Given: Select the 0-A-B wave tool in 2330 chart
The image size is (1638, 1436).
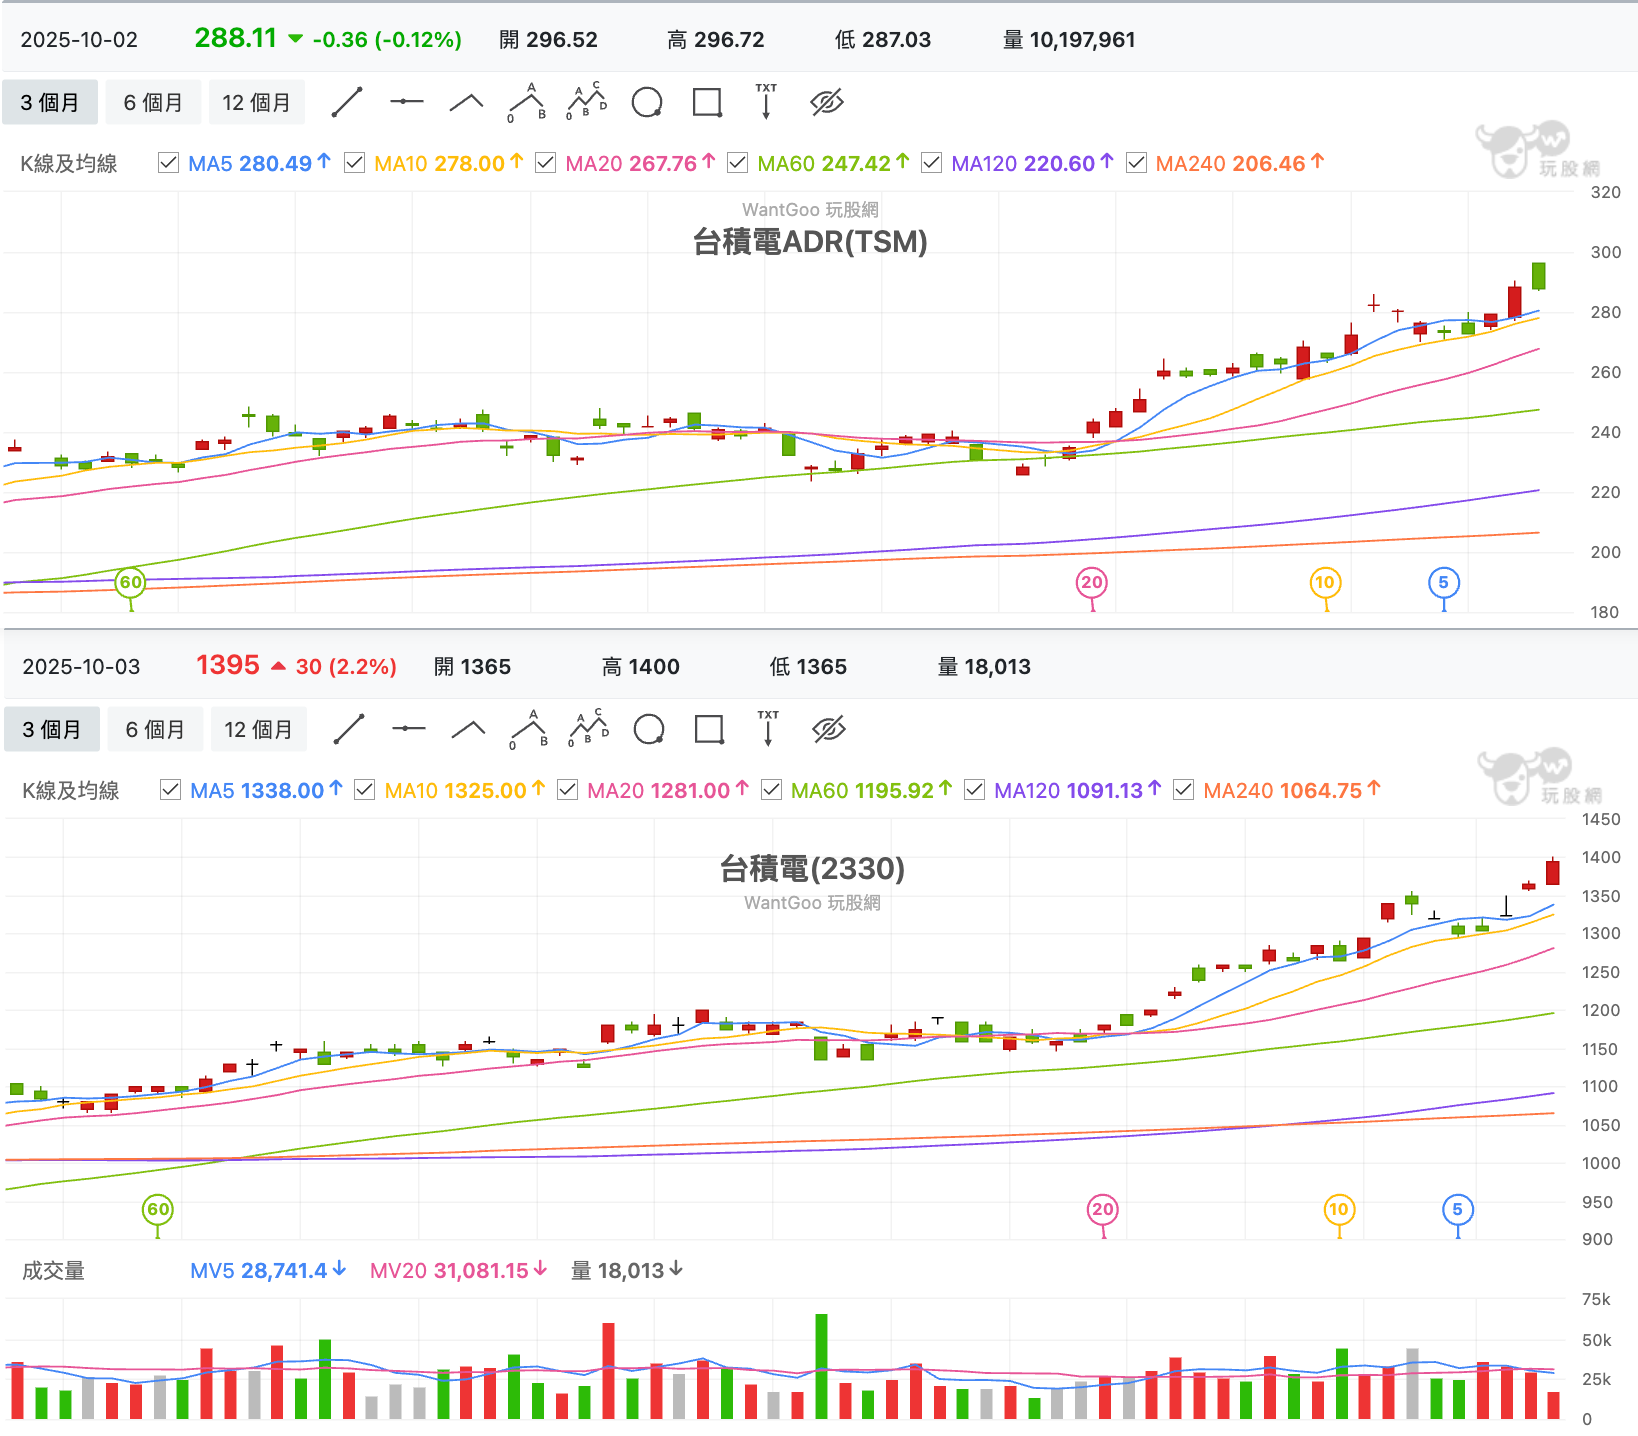Looking at the screenshot, I should [529, 729].
